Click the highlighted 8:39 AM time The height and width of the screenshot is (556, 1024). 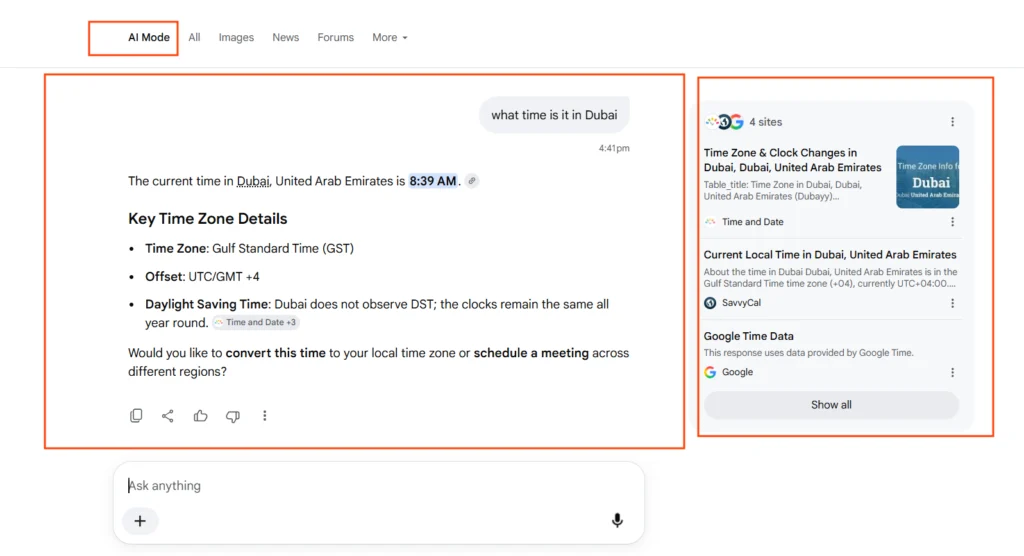pyautogui.click(x=433, y=181)
